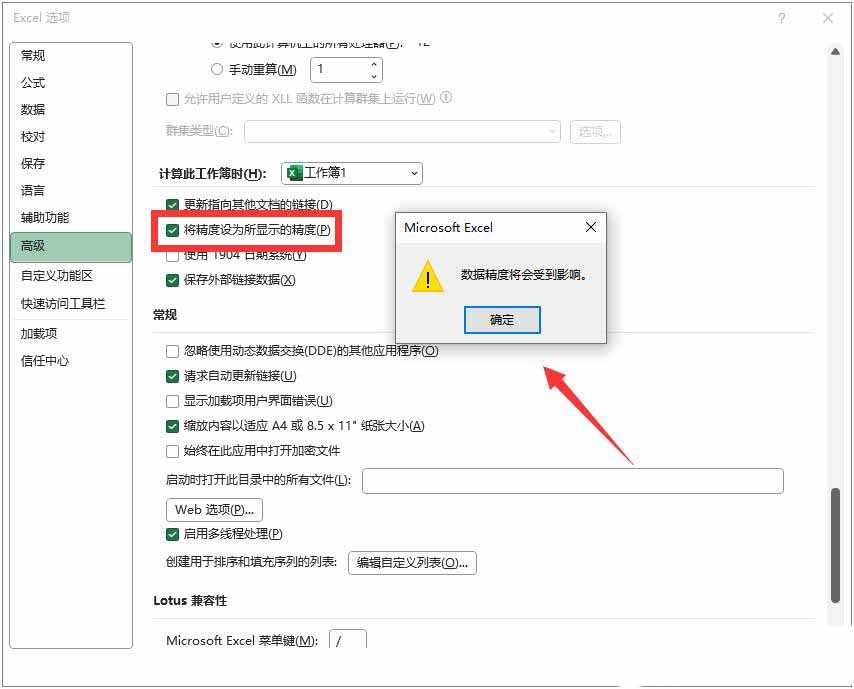Click the vertical scrollbar thumb
Viewport: 854px width, 689px height.
point(835,545)
